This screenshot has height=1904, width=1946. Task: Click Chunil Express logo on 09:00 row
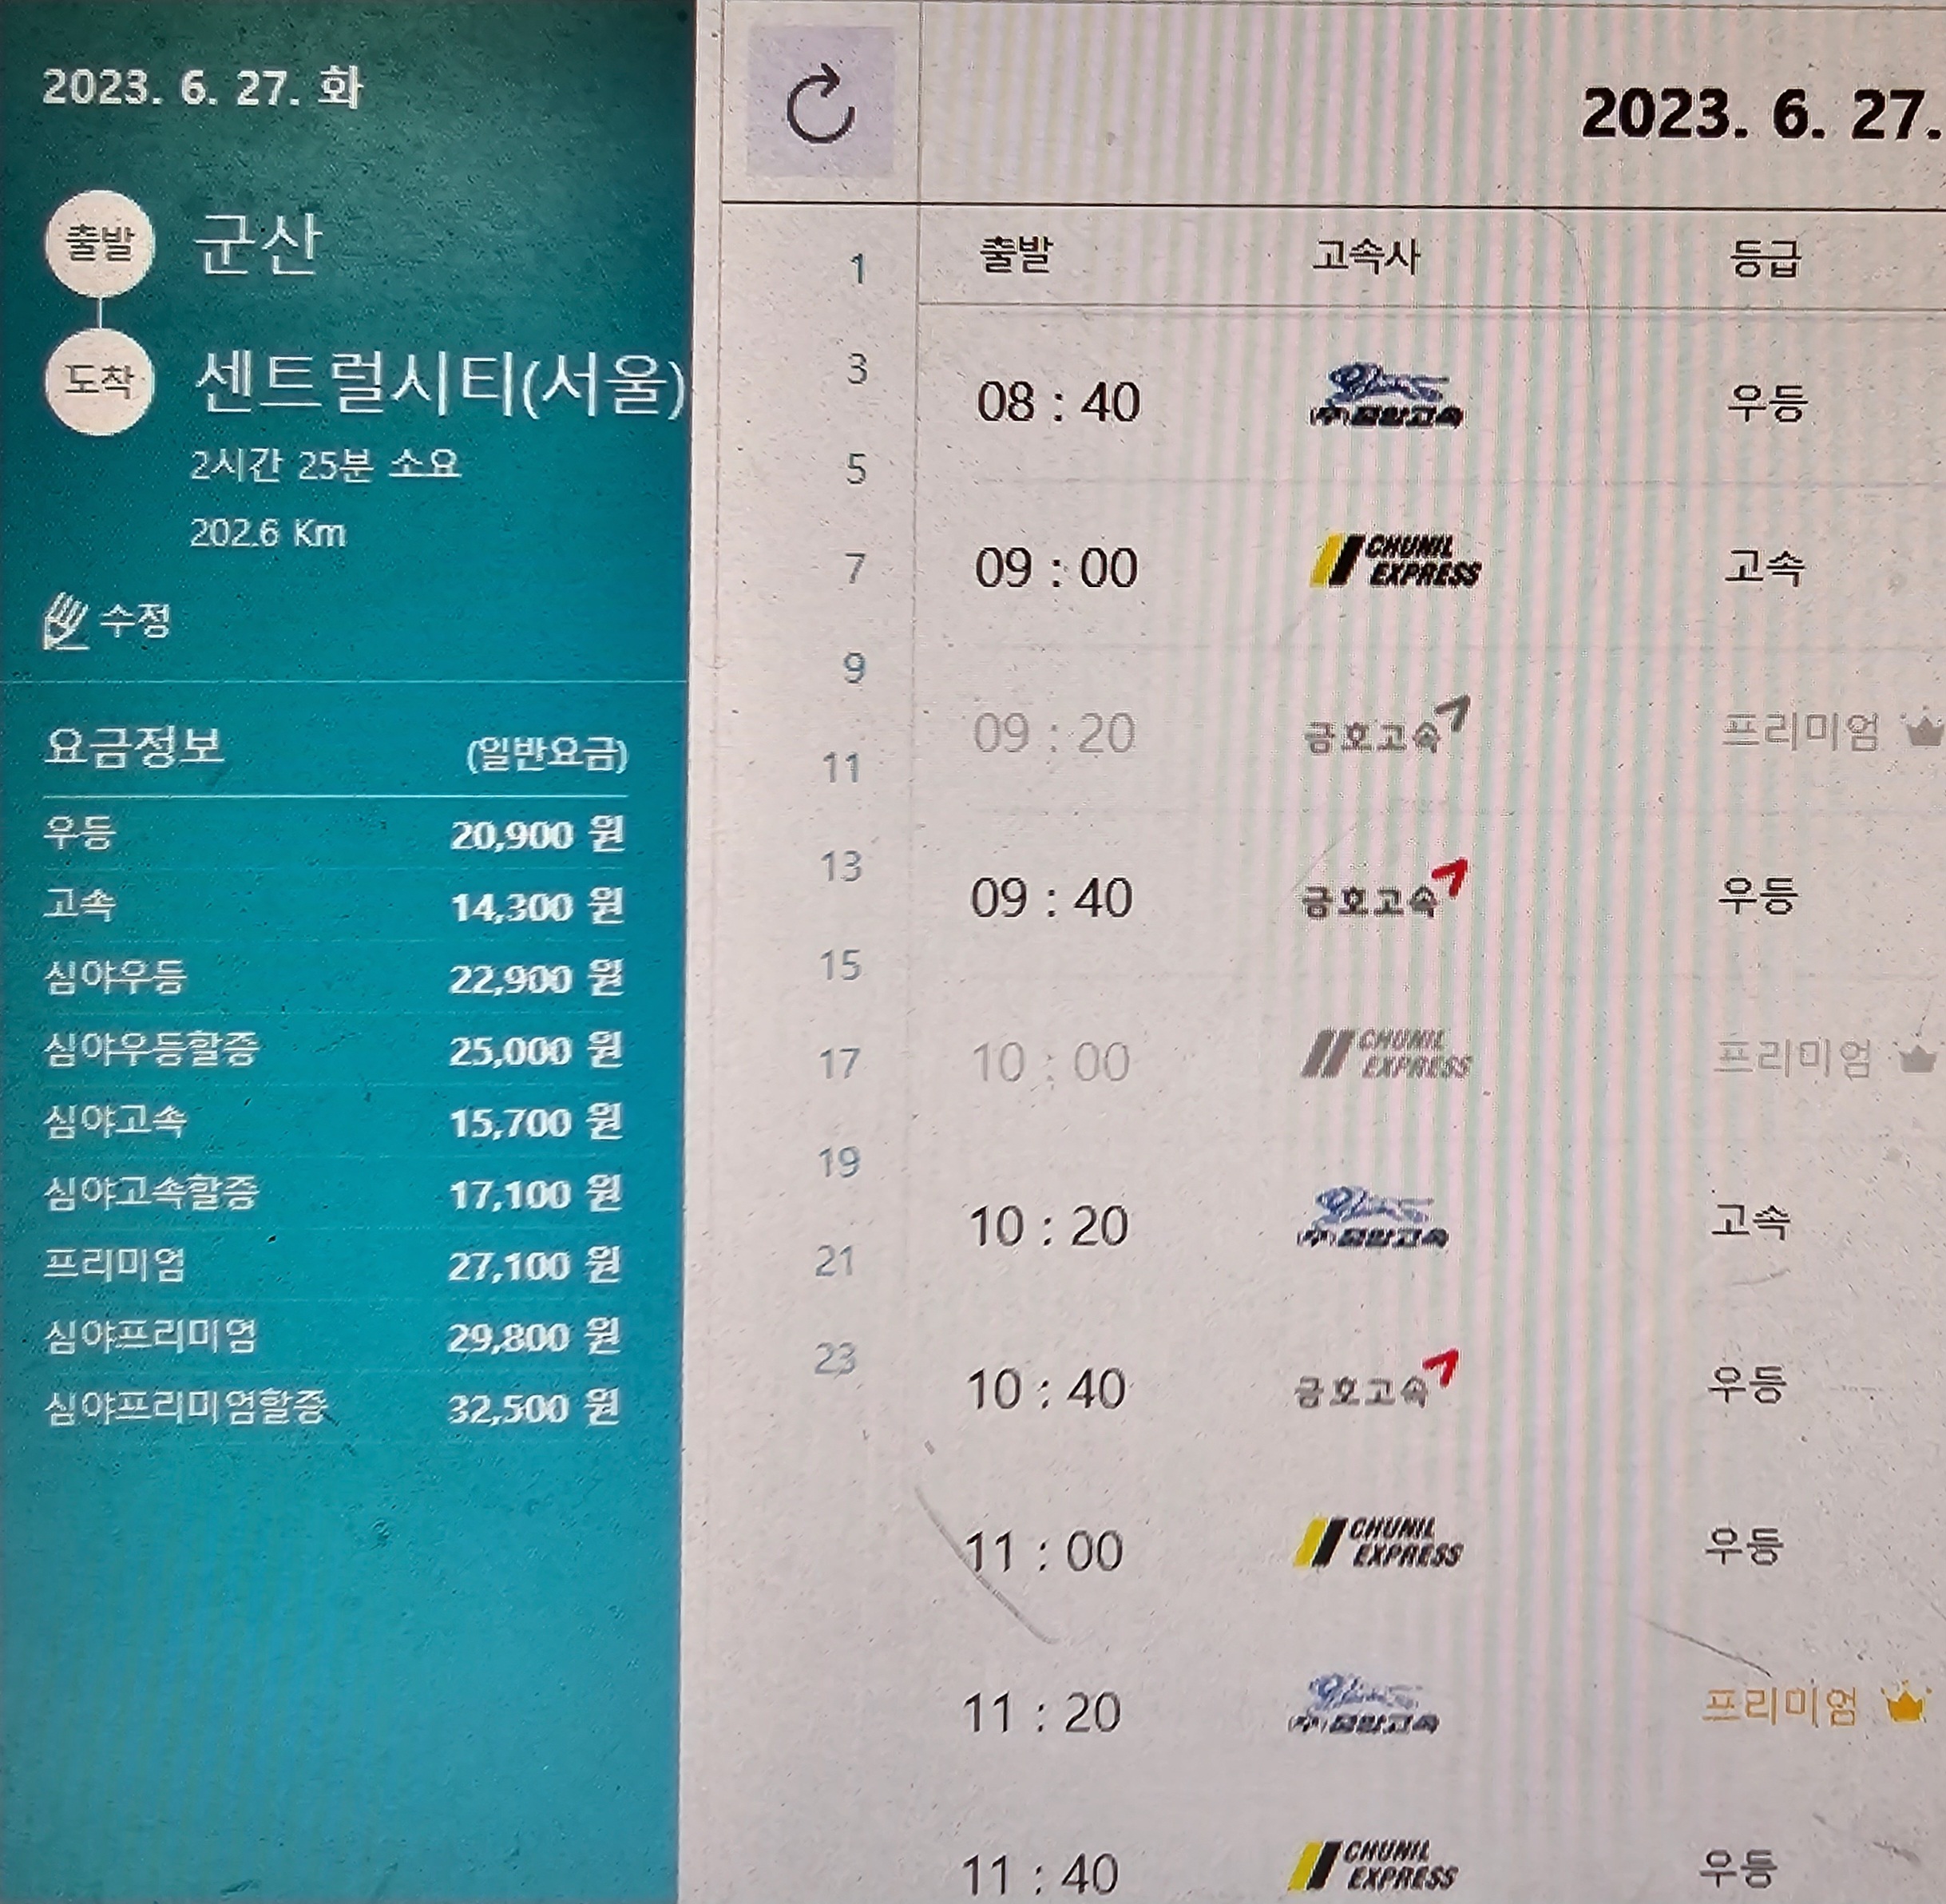point(1395,562)
